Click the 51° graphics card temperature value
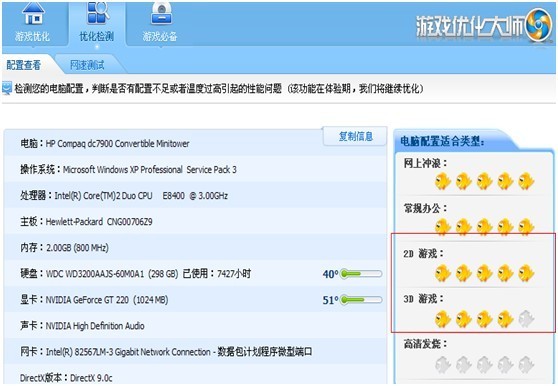Screen dimensions: 558x386 click(x=330, y=300)
